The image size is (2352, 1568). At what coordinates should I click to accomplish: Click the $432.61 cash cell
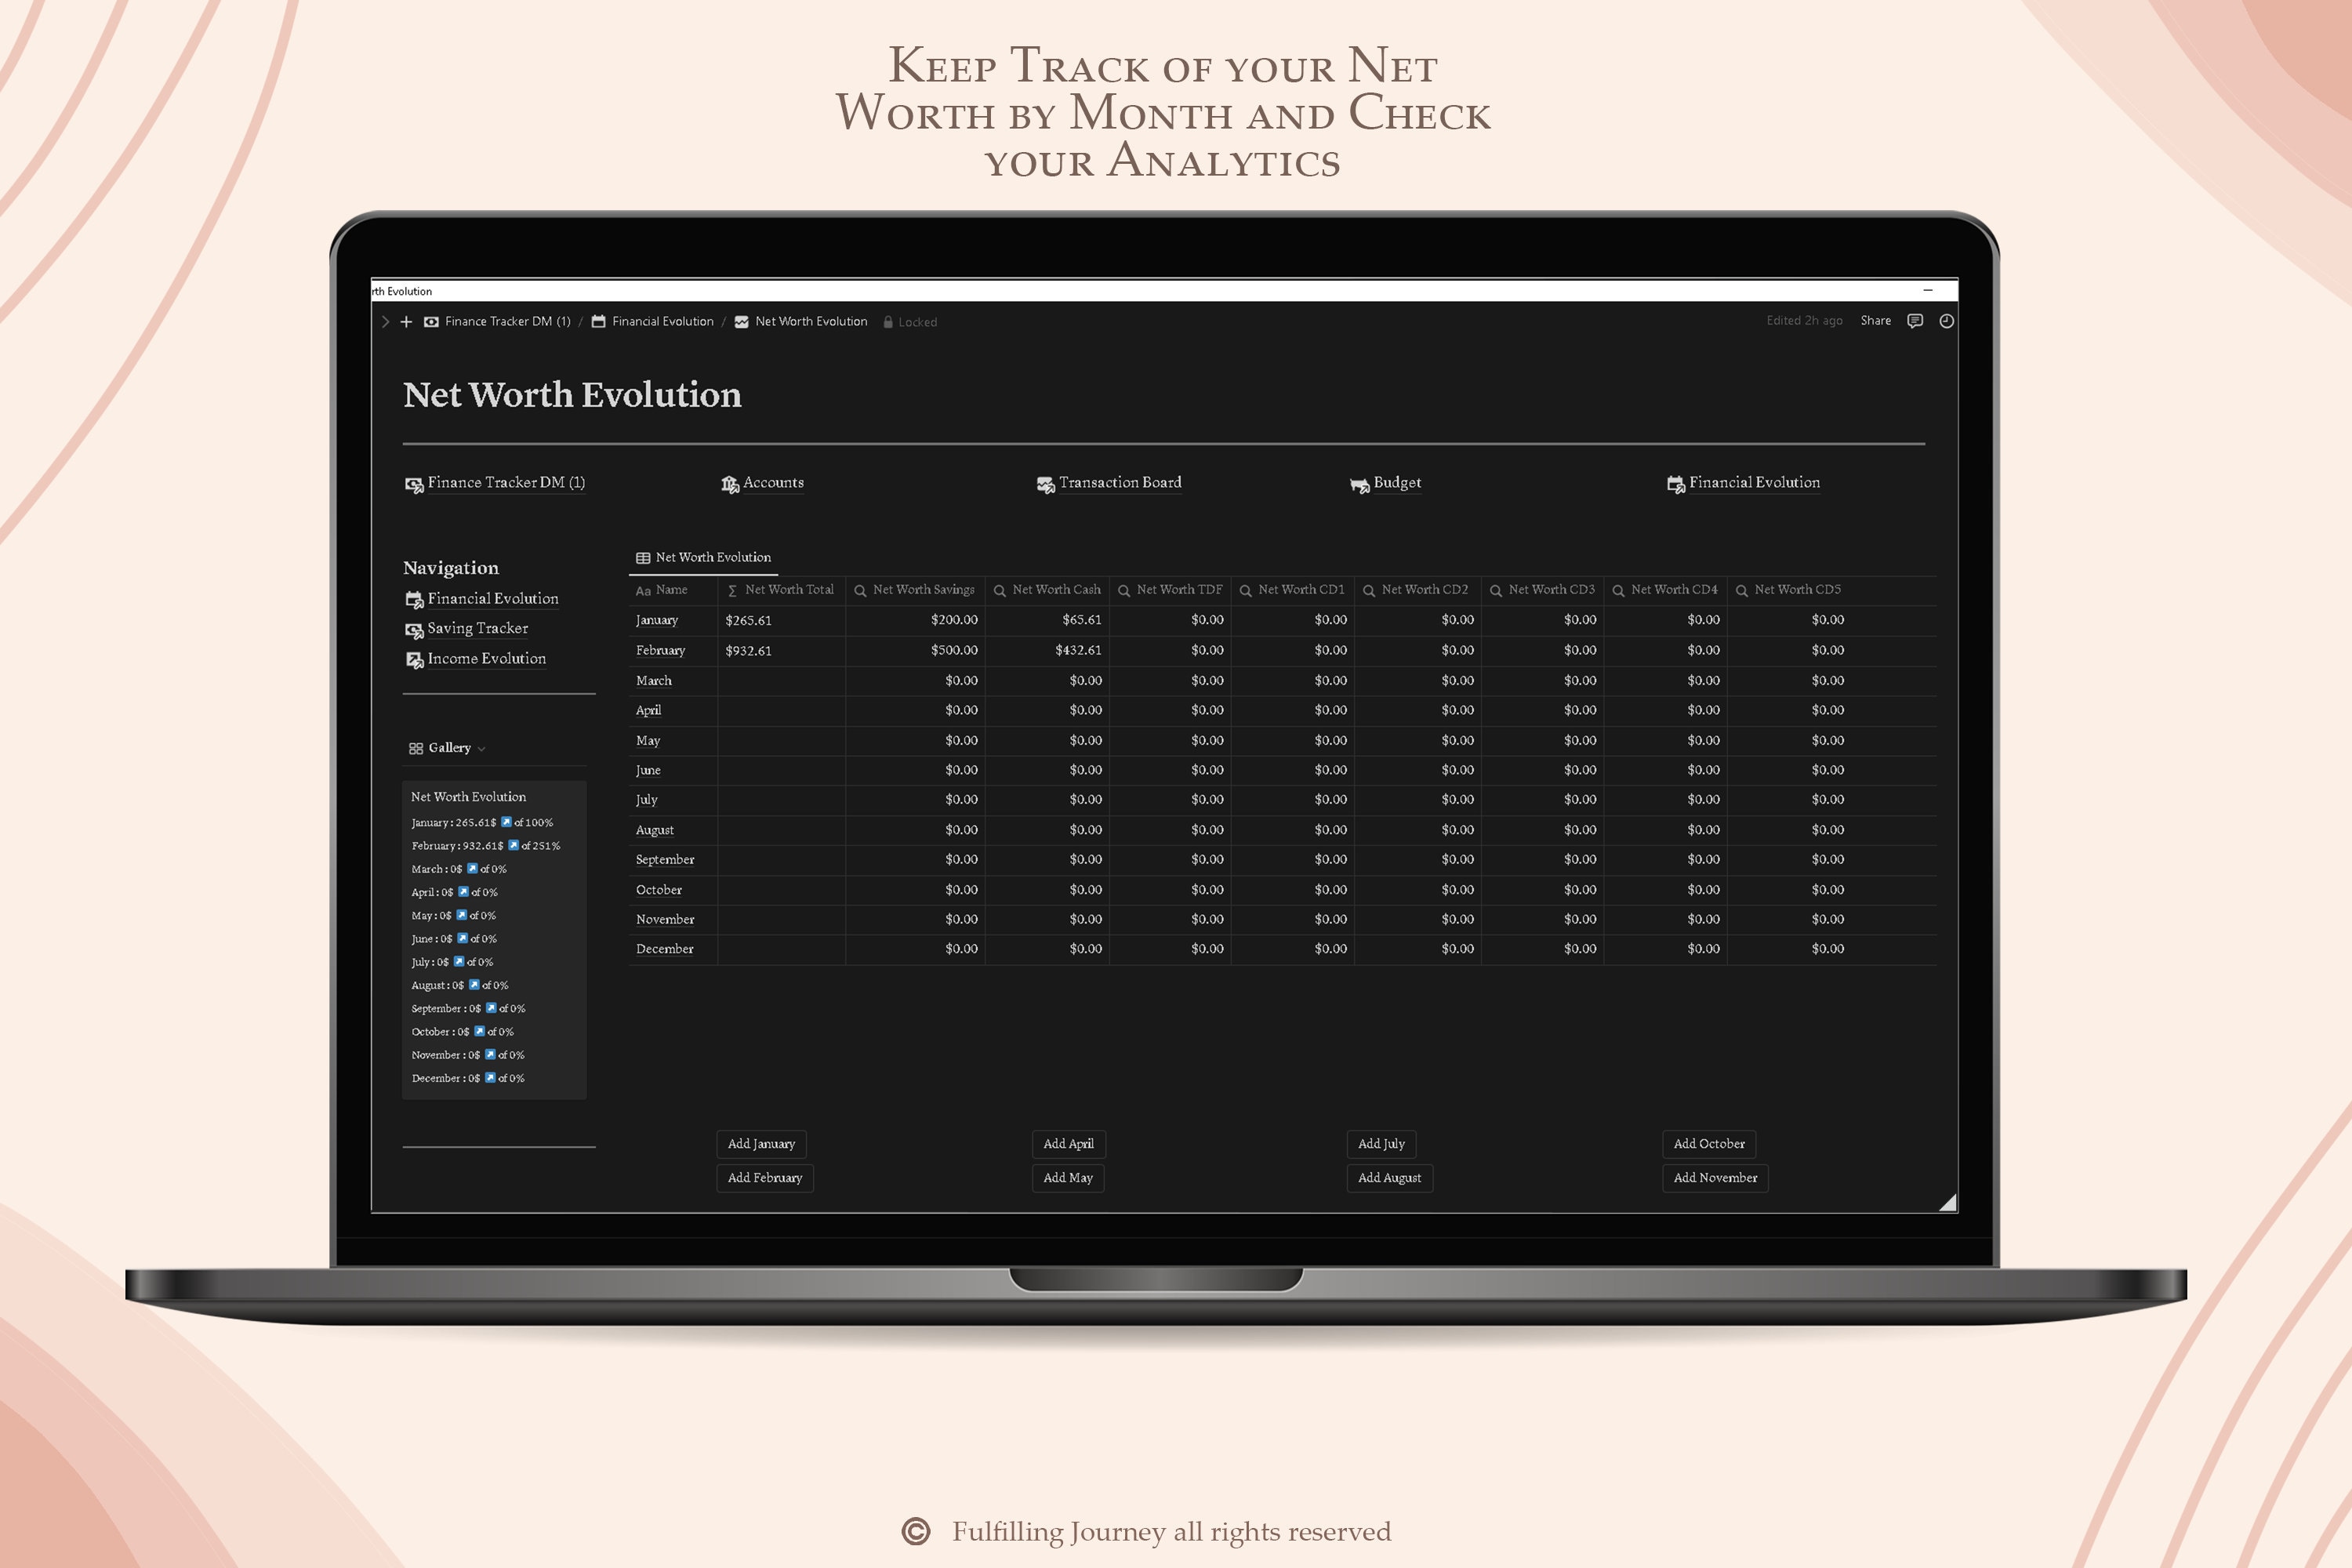(1047, 650)
